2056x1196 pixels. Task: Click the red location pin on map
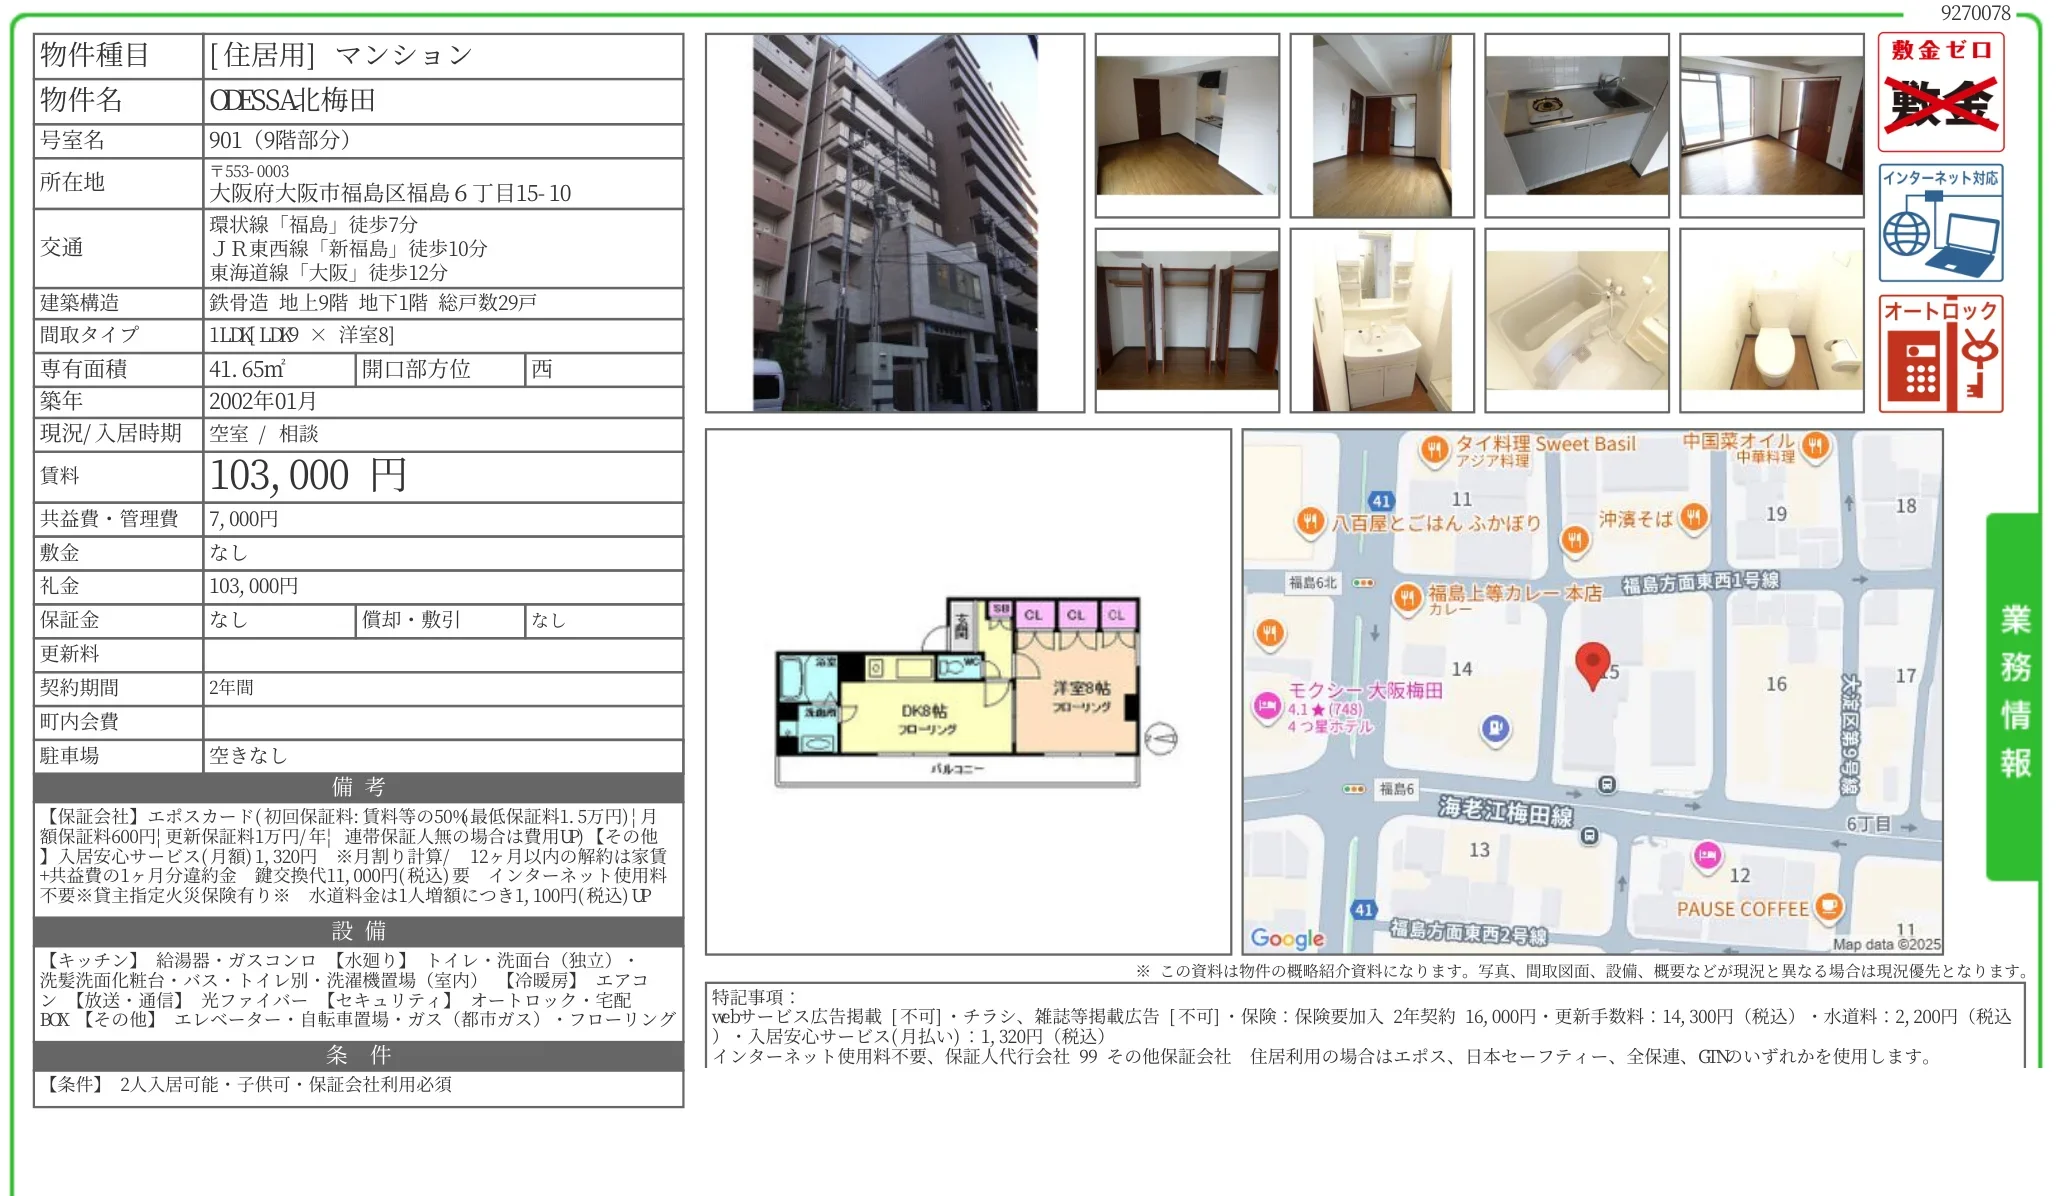pos(1591,664)
